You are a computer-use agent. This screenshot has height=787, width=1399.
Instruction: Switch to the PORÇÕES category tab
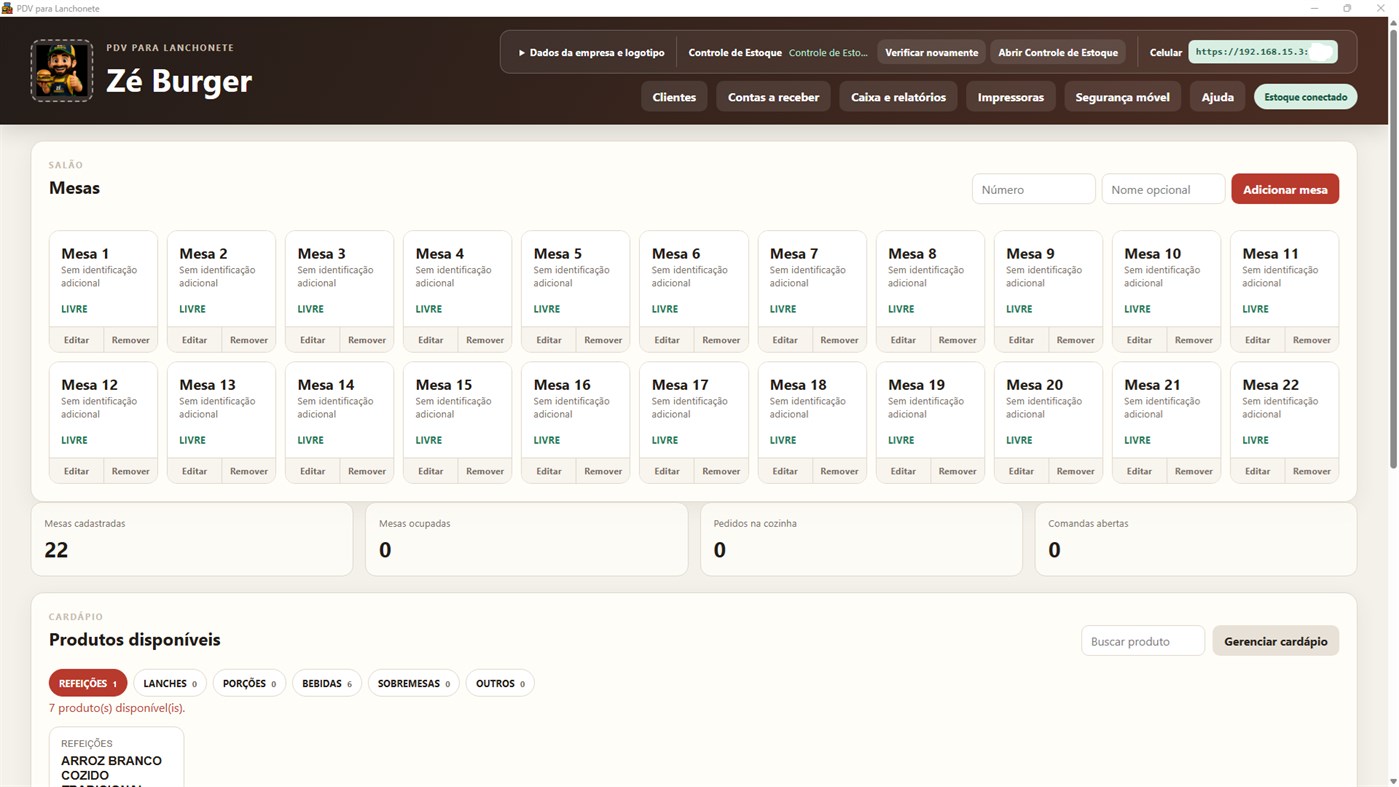[249, 683]
